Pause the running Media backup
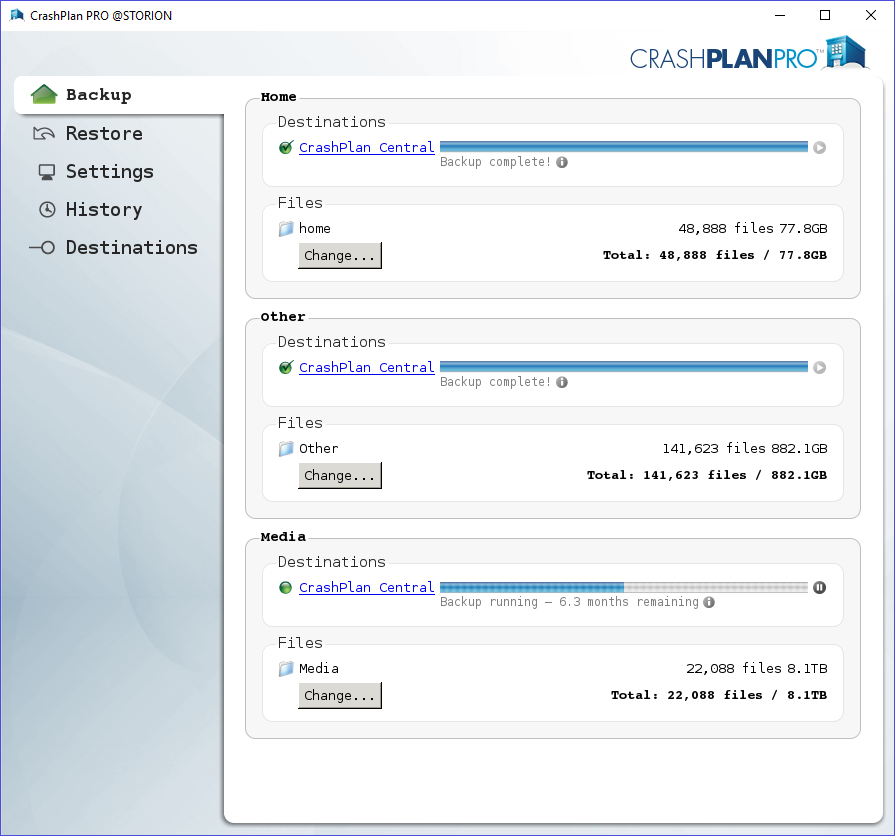Viewport: 895px width, 836px height. 819,587
